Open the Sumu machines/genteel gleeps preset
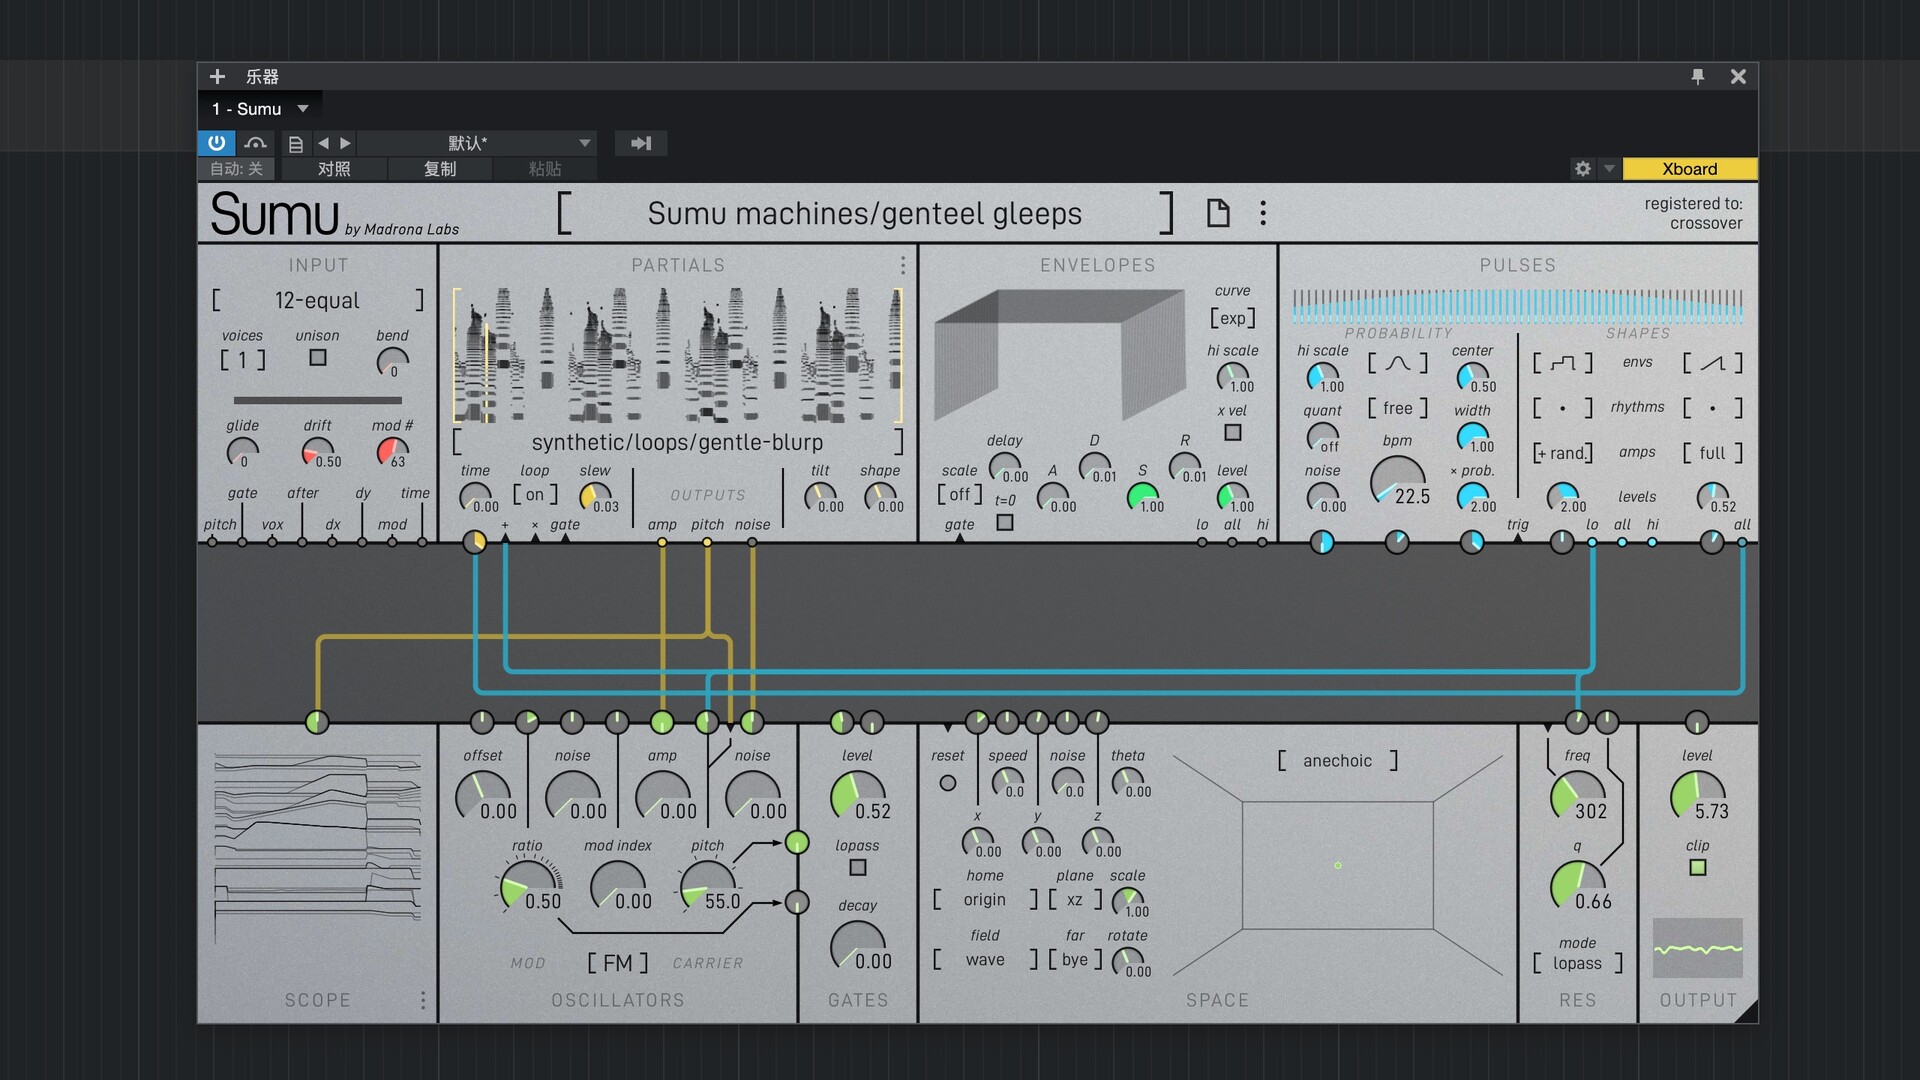1920x1080 pixels. pos(865,213)
